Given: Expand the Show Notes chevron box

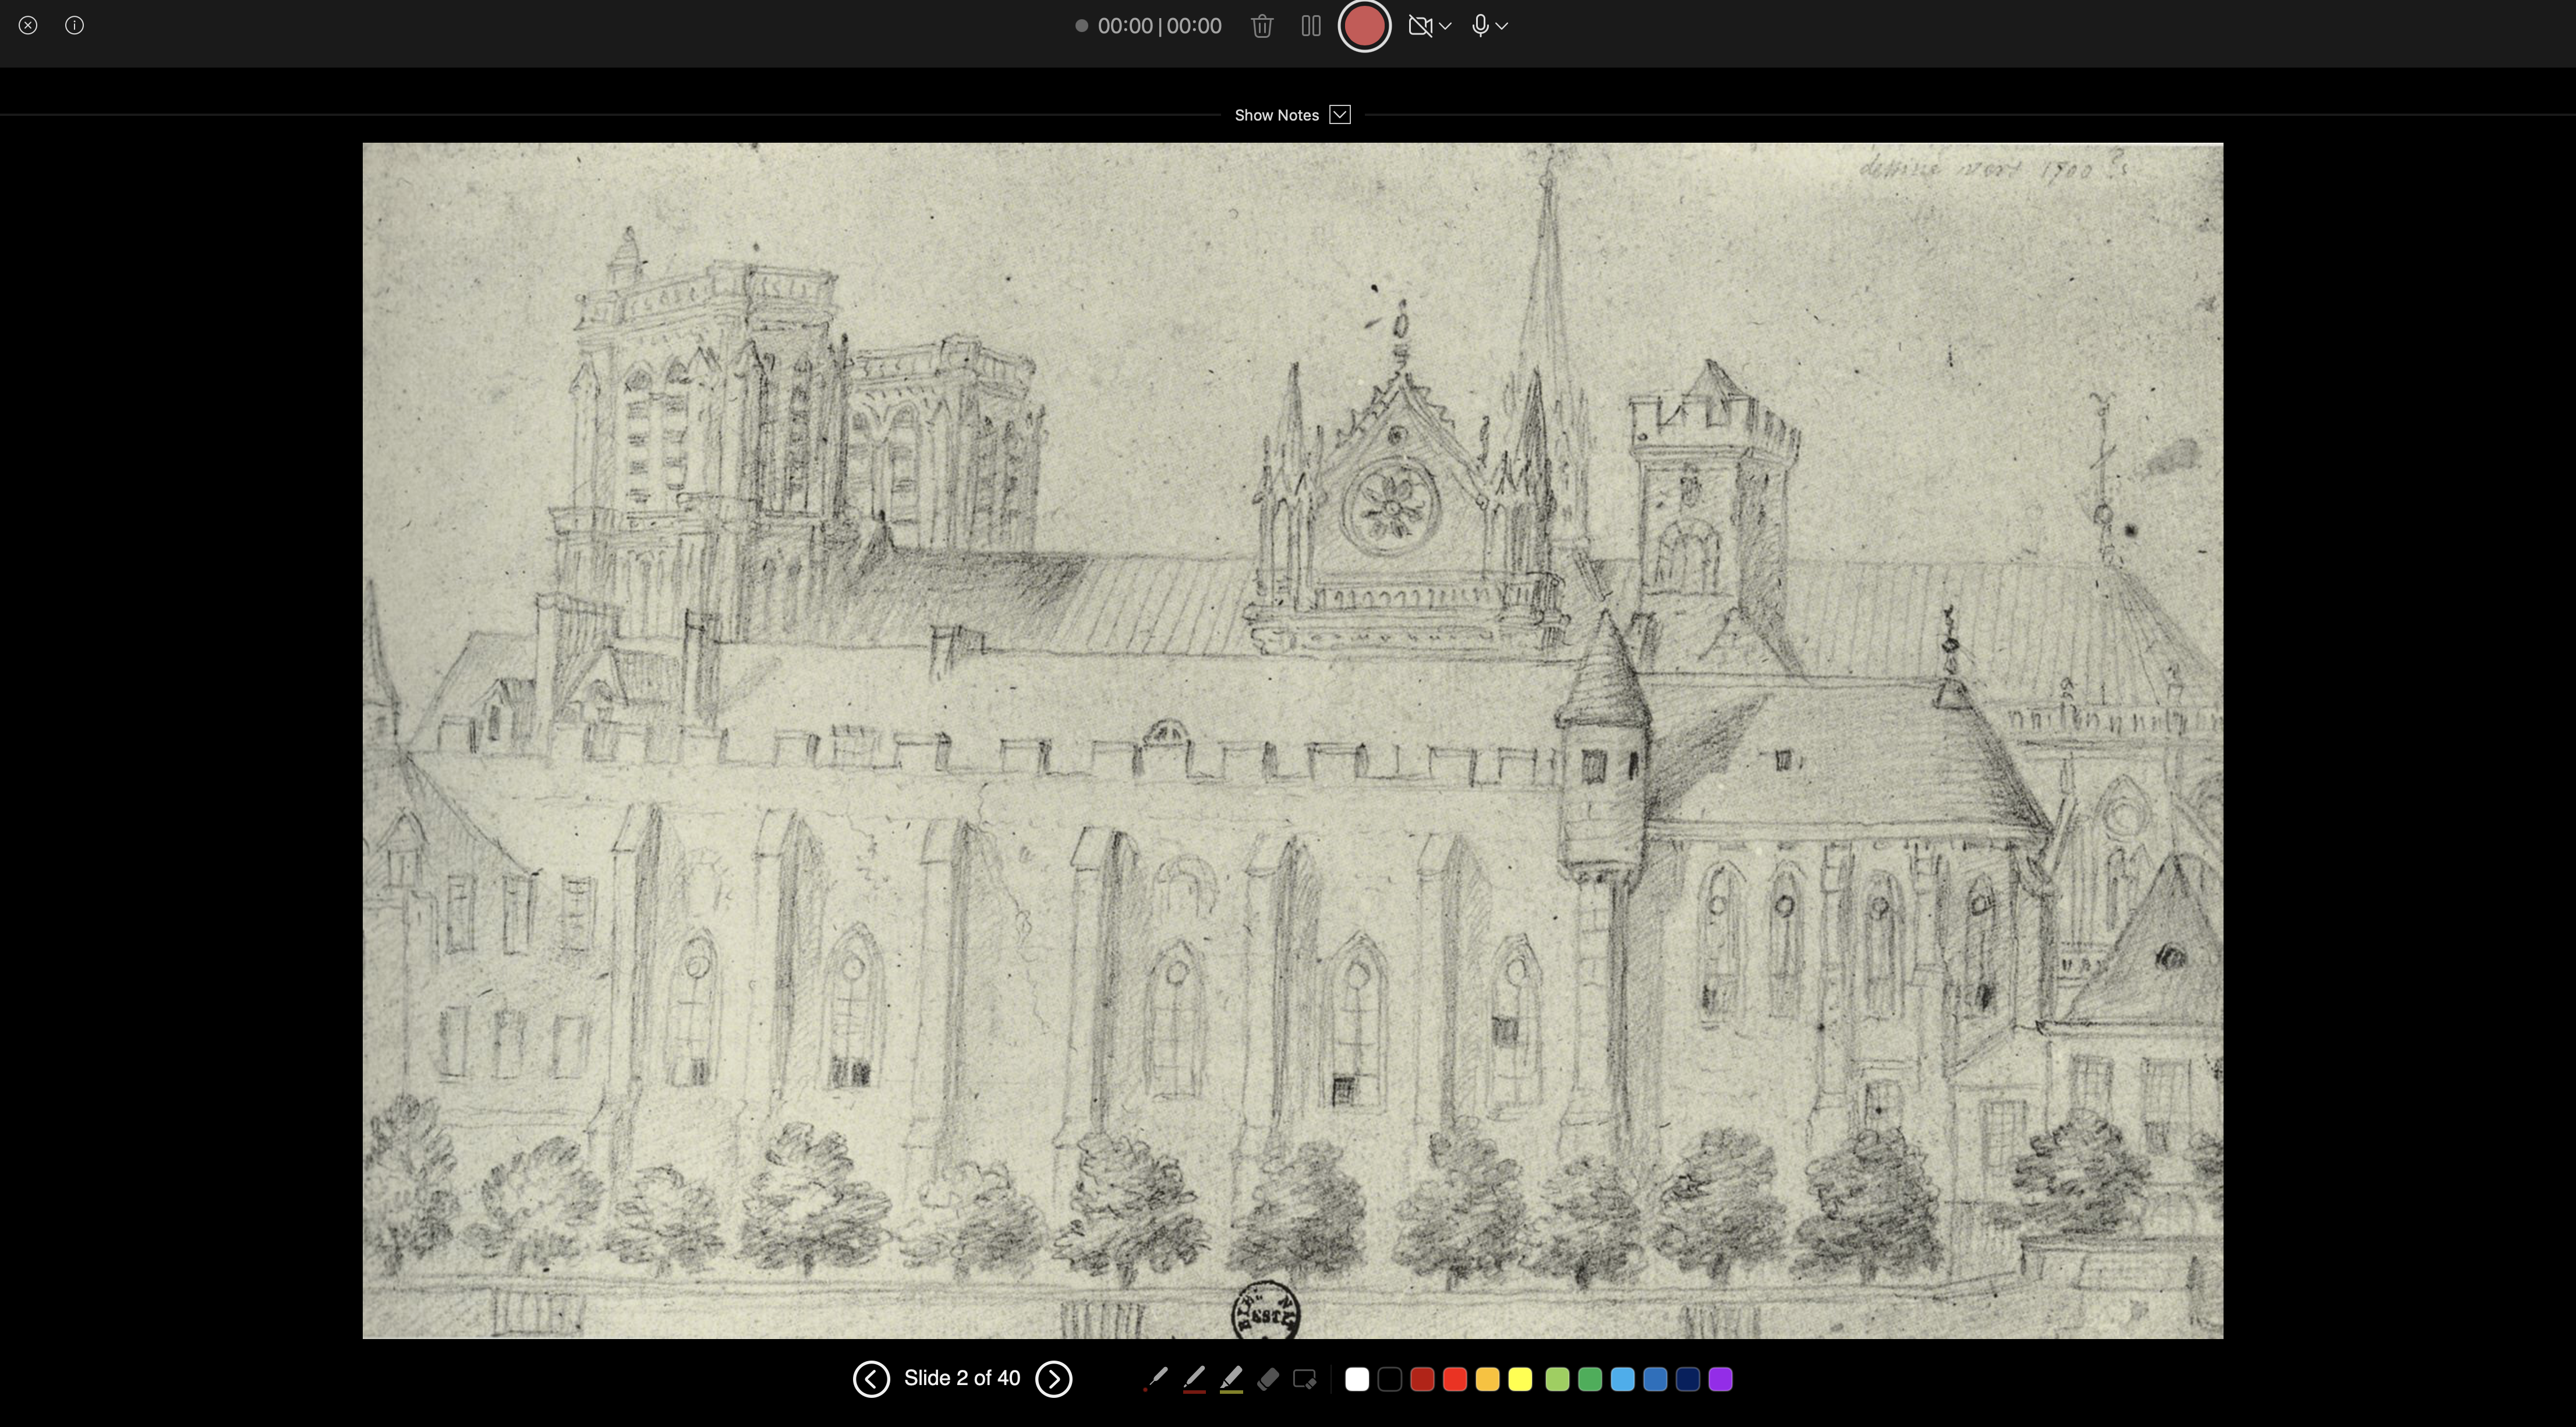Looking at the screenshot, I should point(1340,115).
